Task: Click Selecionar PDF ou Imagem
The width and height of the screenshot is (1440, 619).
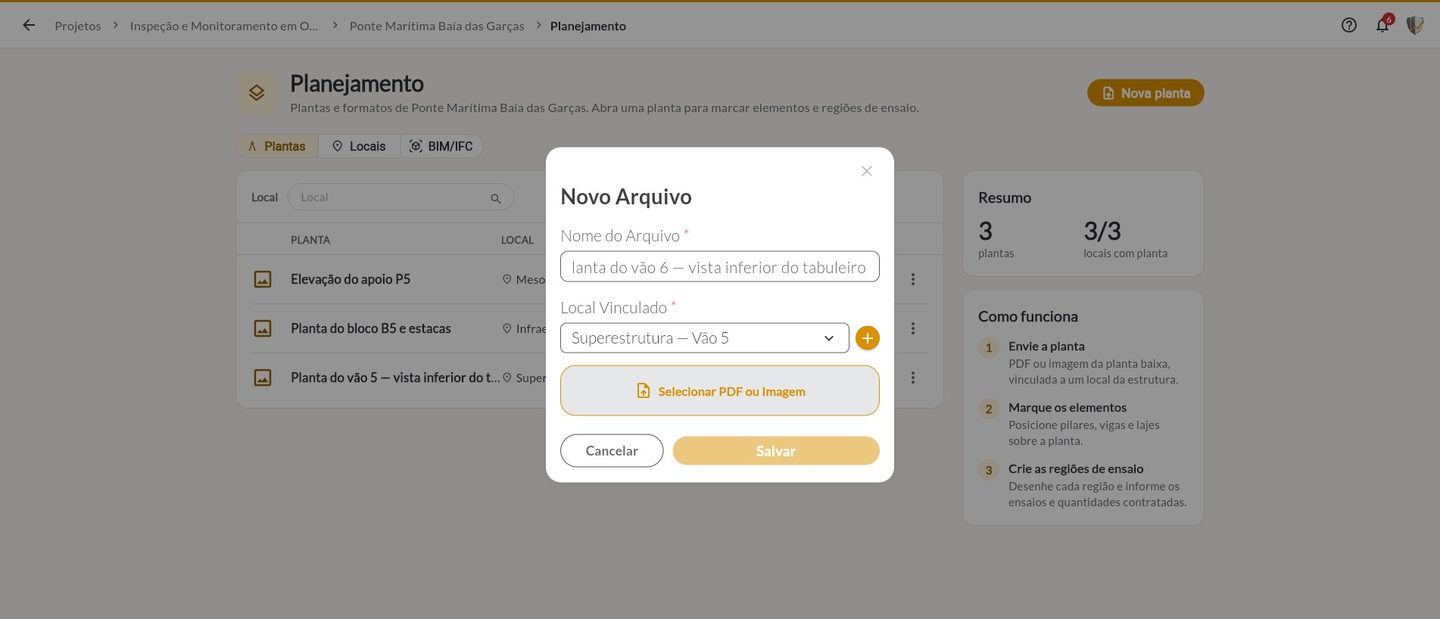Action: (x=720, y=391)
